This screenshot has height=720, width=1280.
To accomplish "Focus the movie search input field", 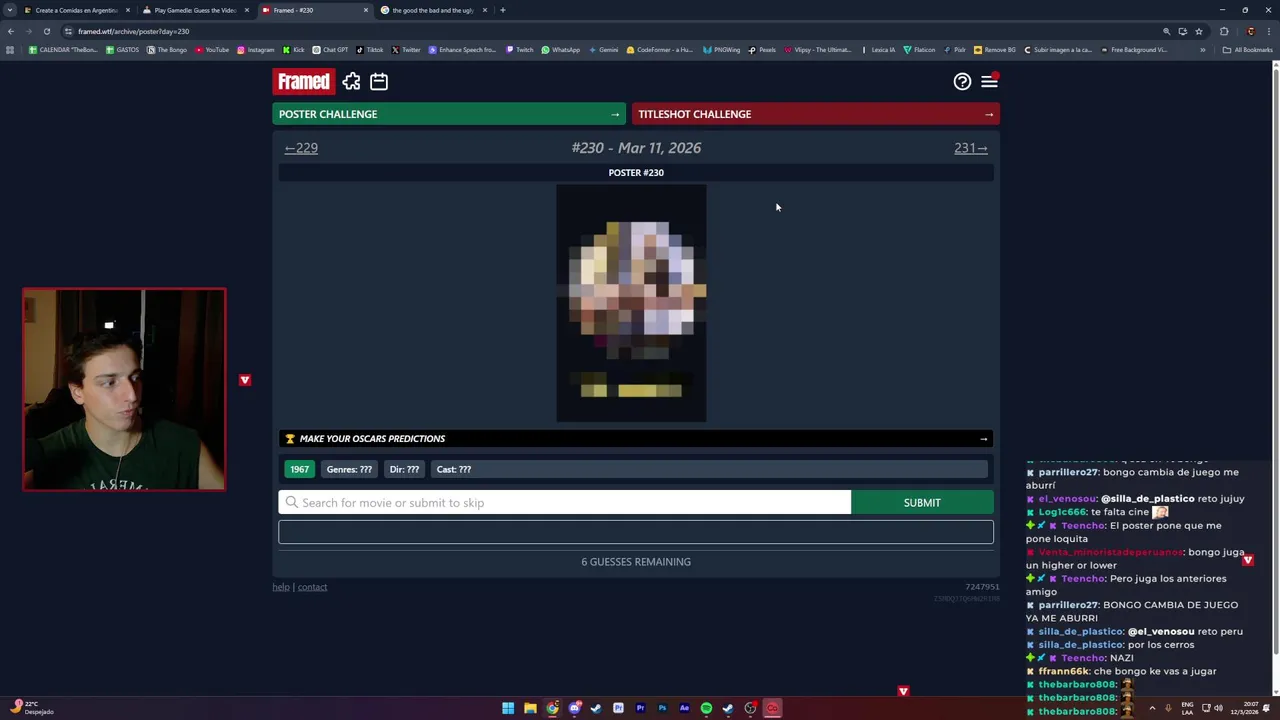I will click(565, 503).
